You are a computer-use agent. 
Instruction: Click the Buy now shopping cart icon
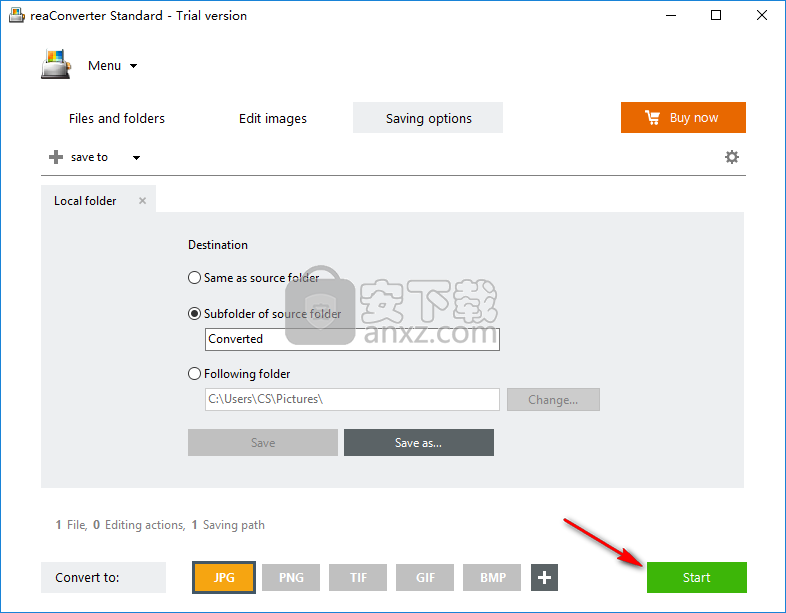[x=652, y=117]
